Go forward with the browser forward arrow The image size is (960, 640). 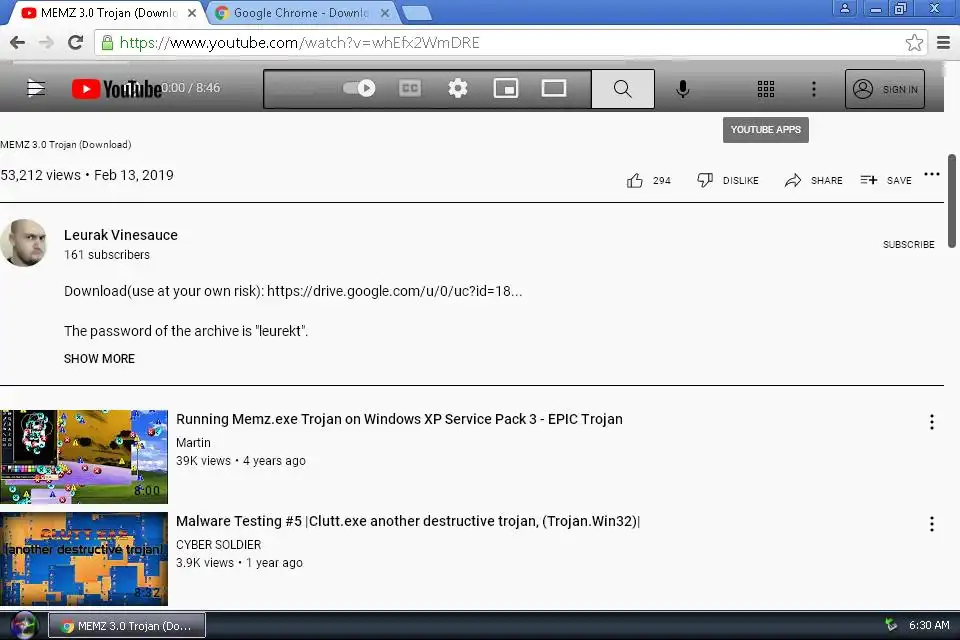46,42
